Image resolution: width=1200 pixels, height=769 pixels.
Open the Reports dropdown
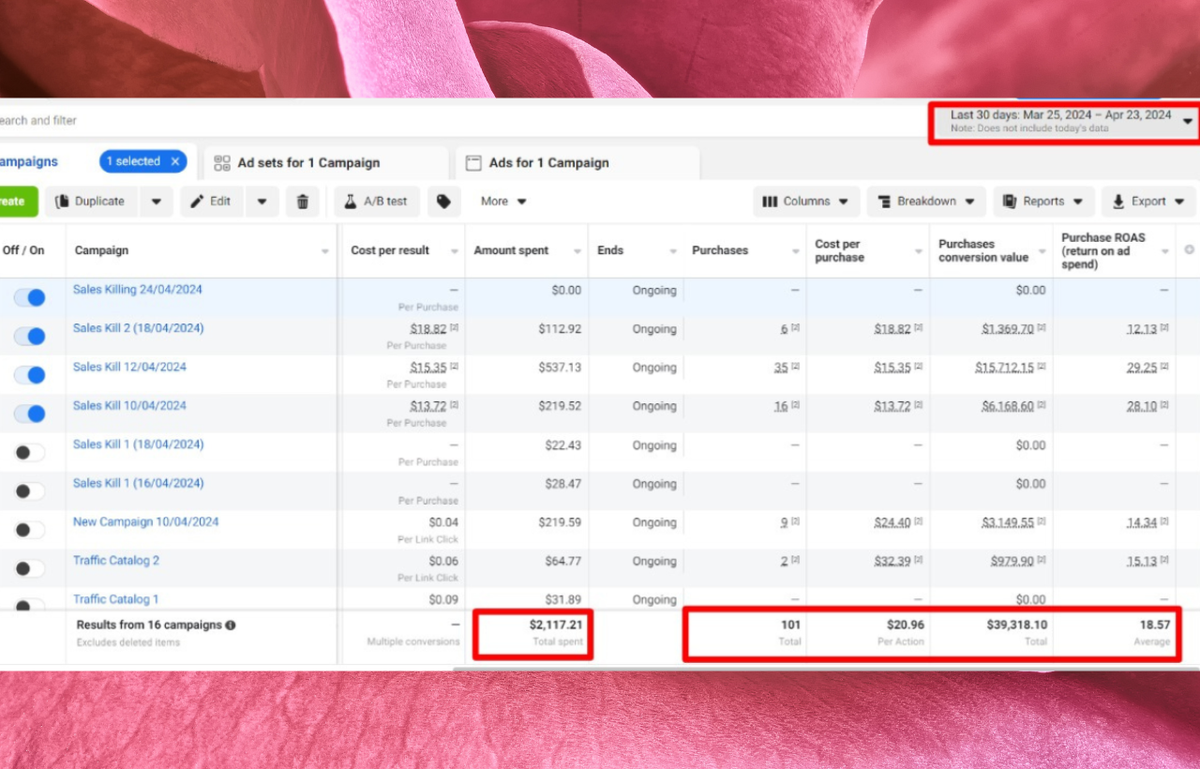(1044, 201)
